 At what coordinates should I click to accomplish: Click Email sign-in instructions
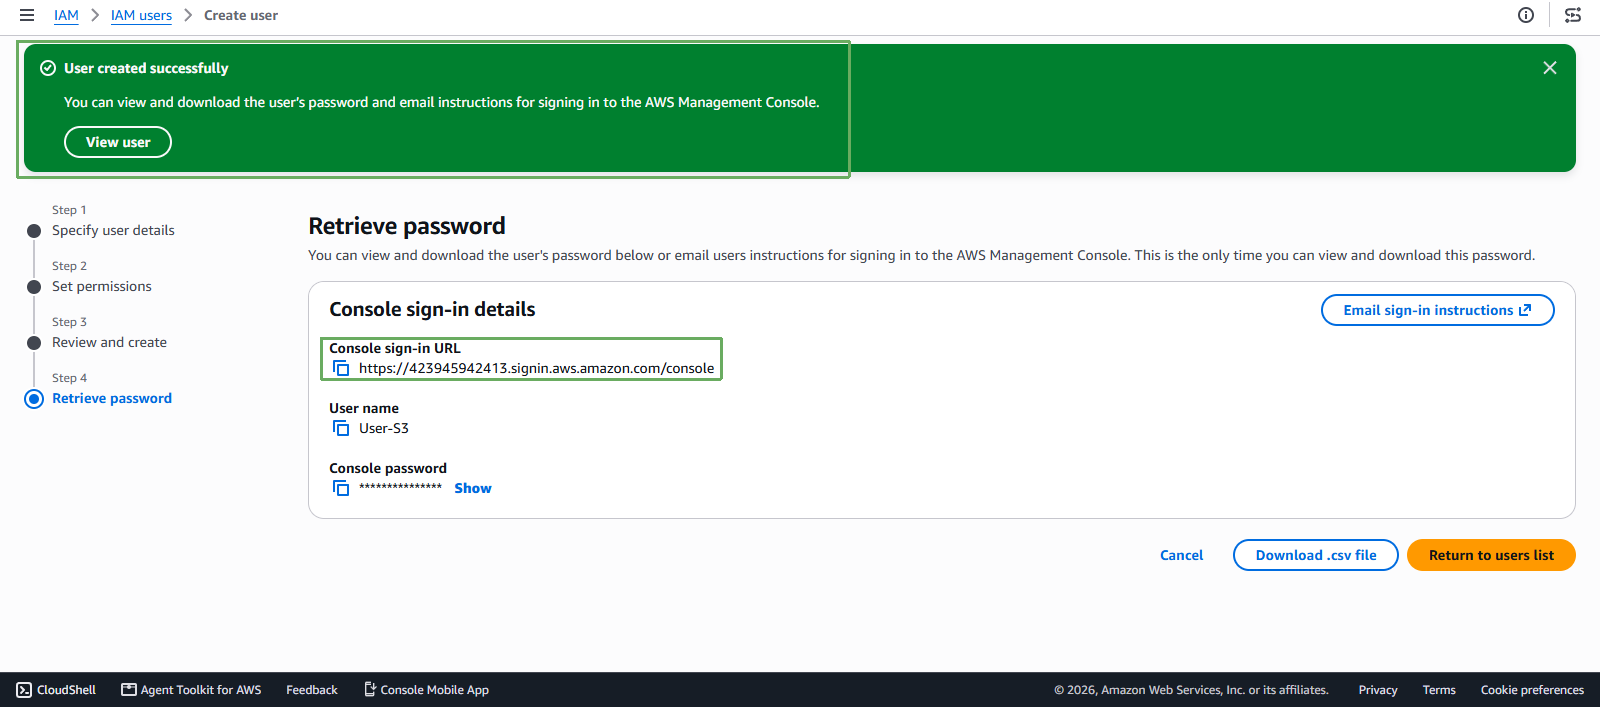pos(1437,310)
